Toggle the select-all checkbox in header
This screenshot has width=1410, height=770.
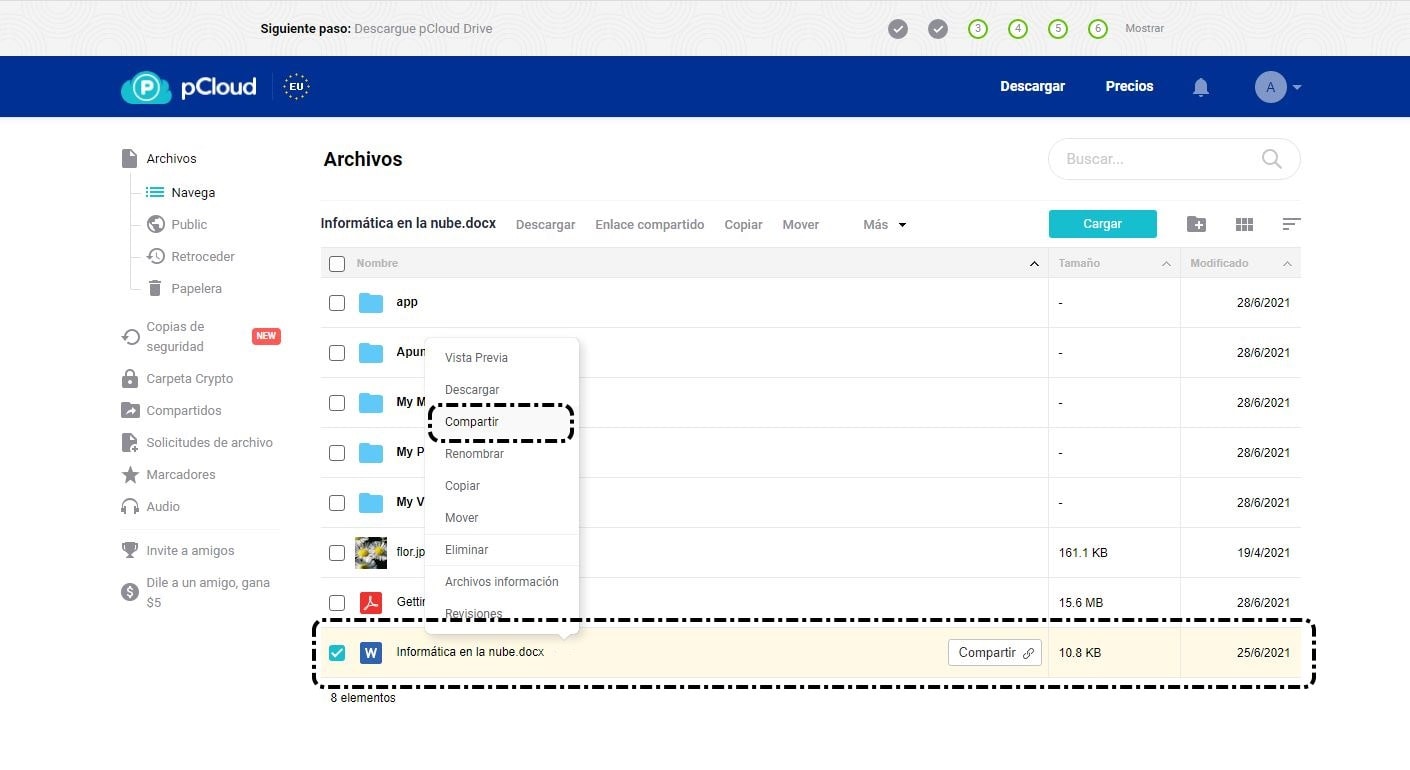337,264
